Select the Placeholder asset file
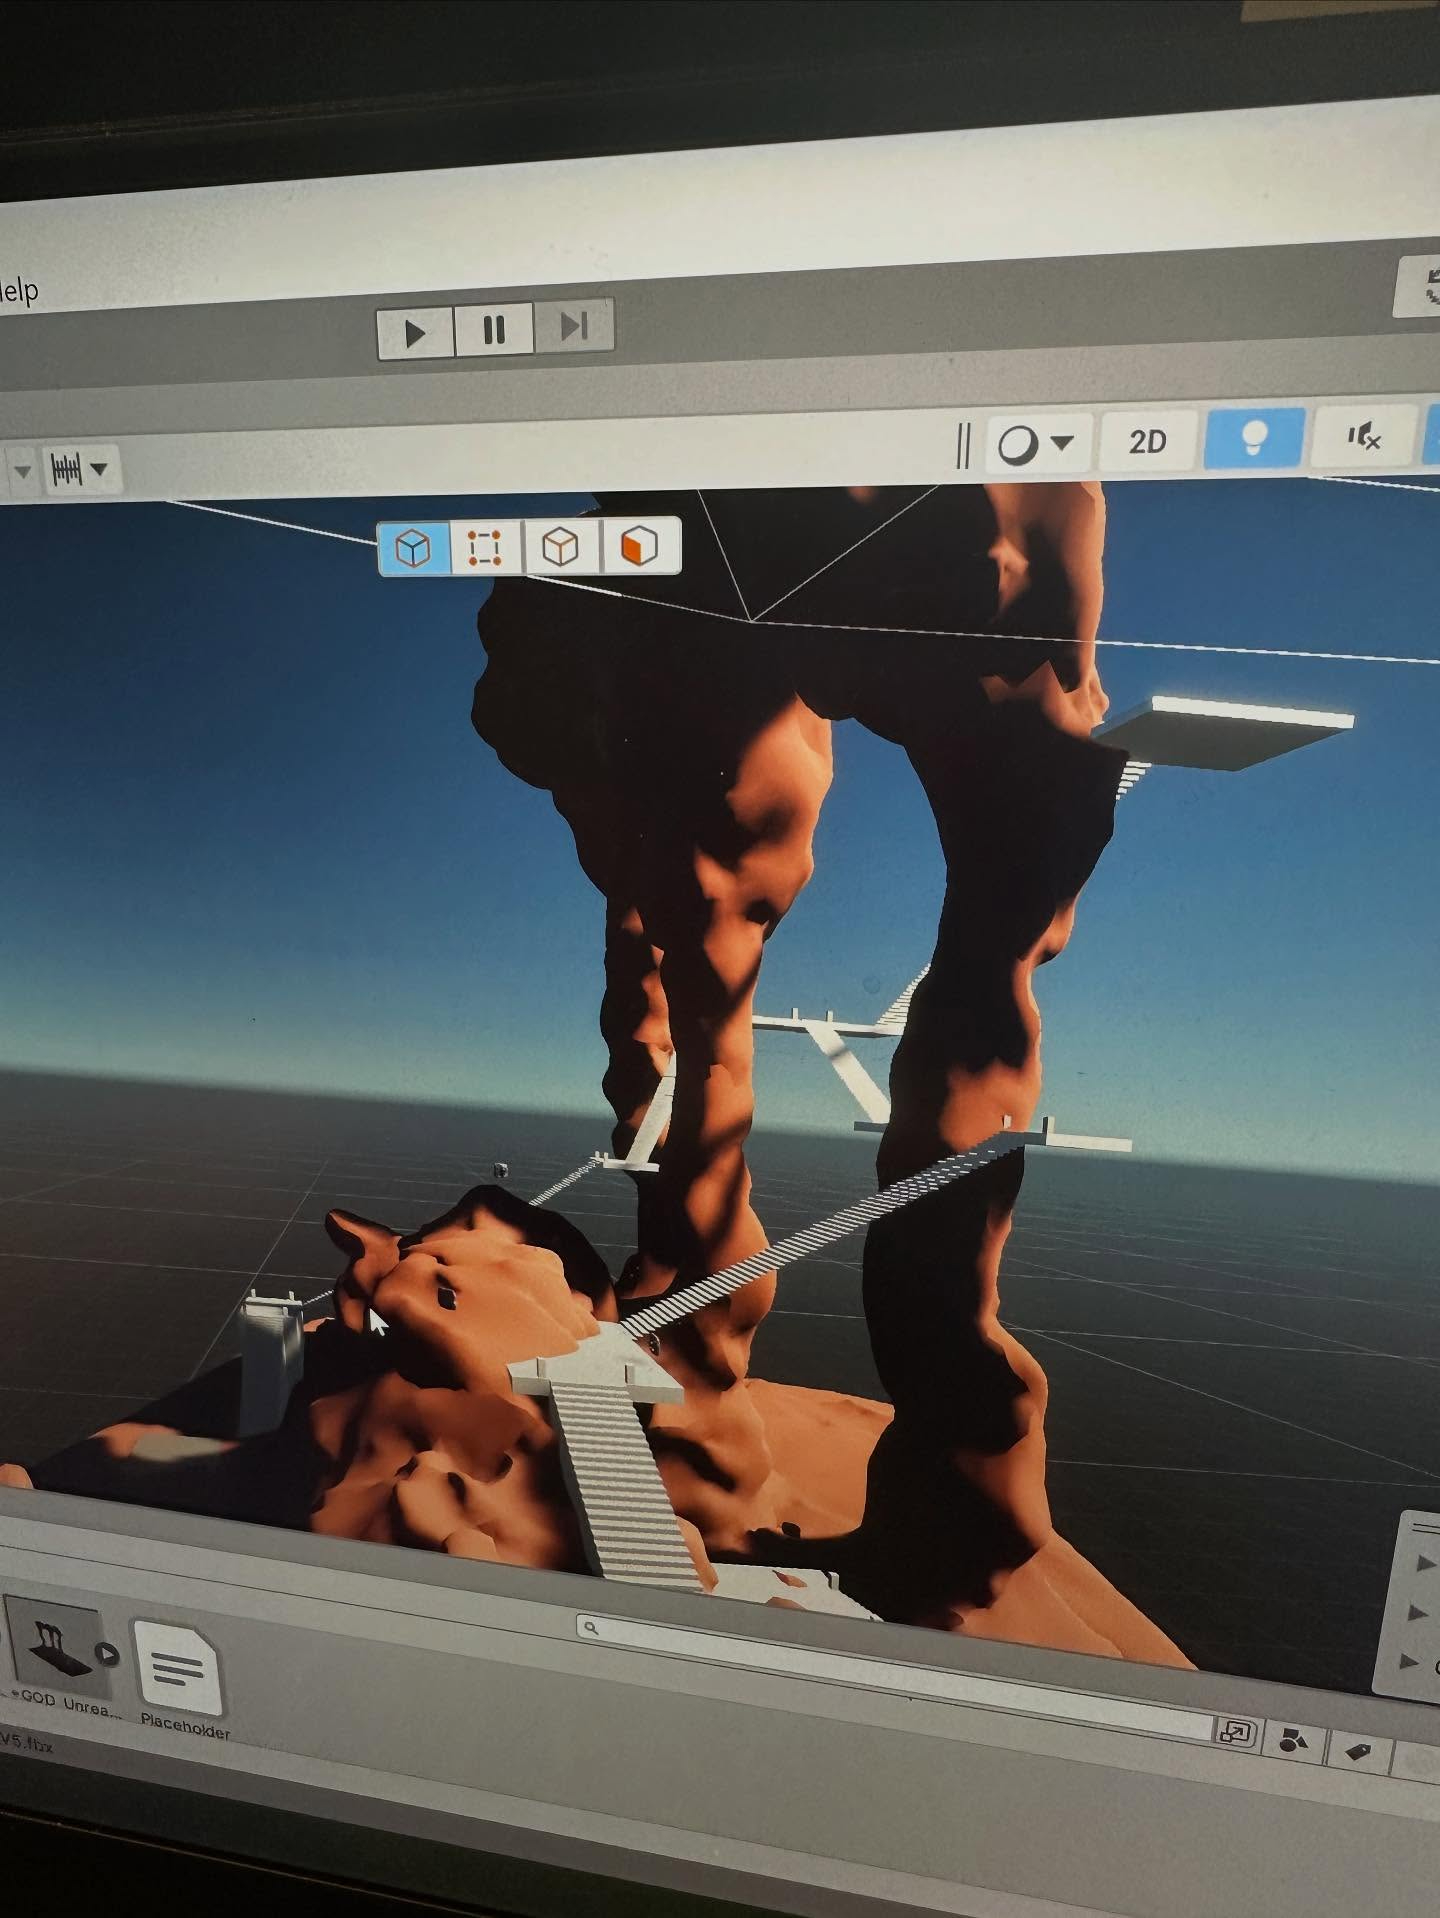Screen dimensions: 1440x1918 coord(180,1670)
